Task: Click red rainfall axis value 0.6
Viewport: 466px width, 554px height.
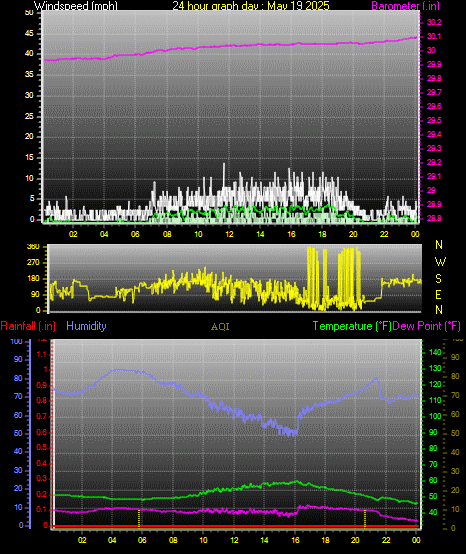Action: [x=42, y=432]
